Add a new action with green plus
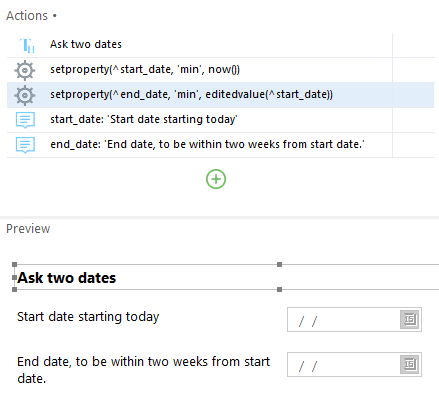This screenshot has height=404, width=439. [216, 179]
